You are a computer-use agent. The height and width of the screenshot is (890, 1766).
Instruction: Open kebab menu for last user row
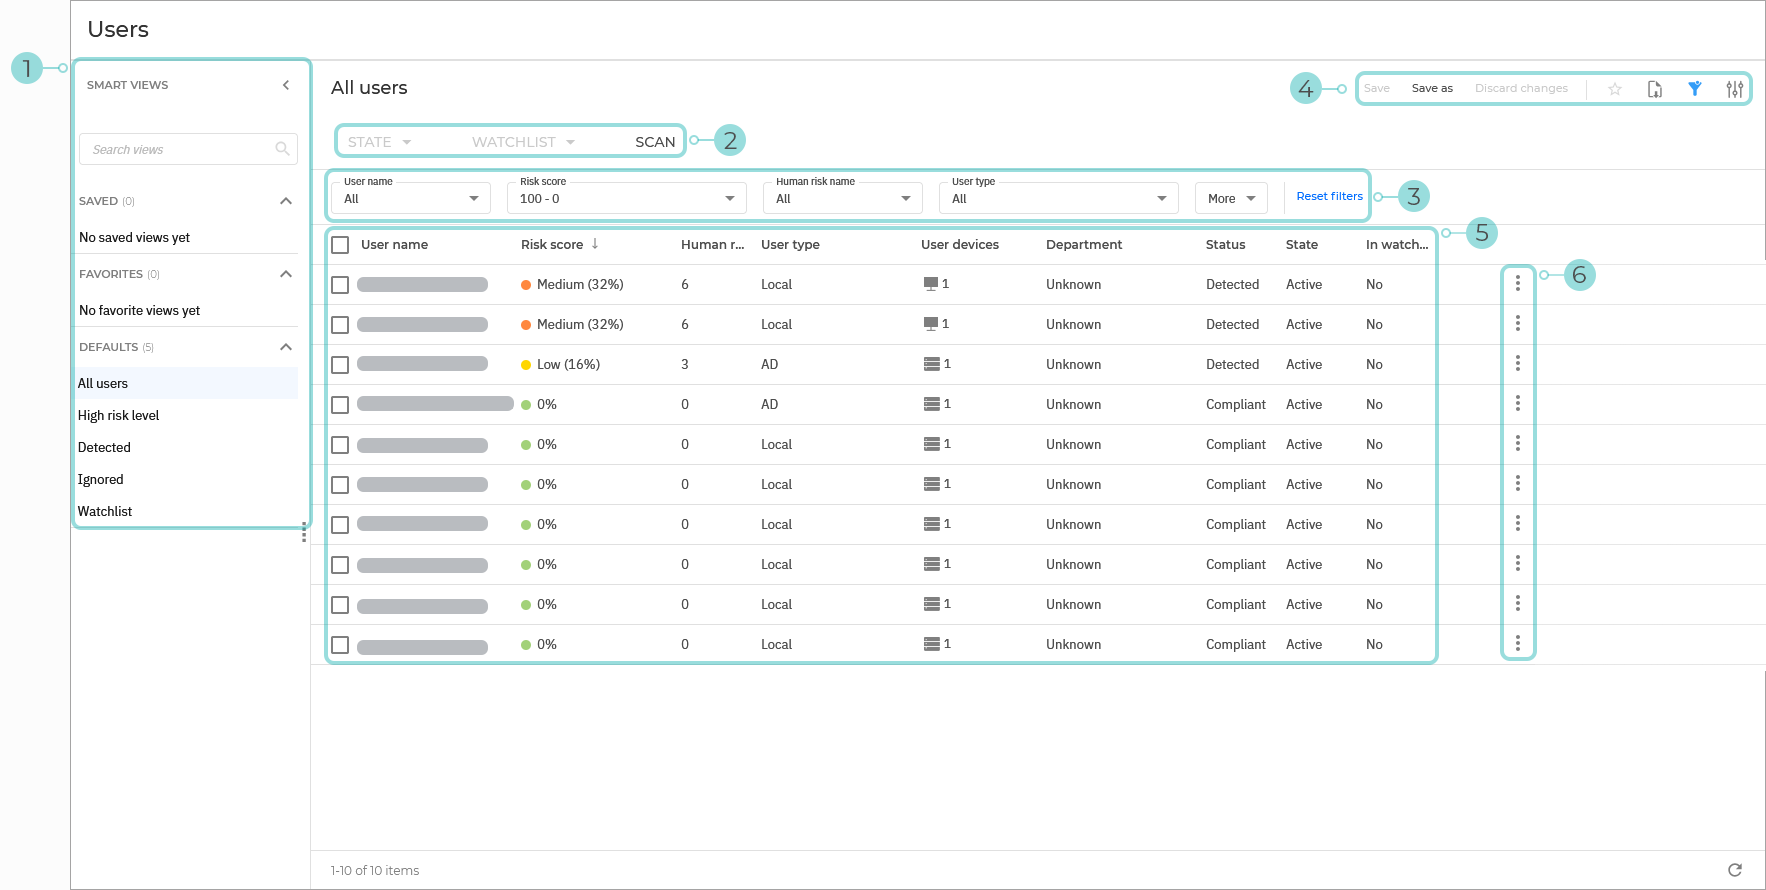pos(1518,643)
